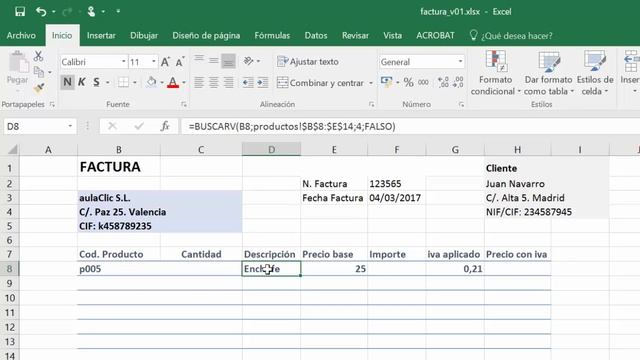Screen dimensions: 640x360
Task: Increase decimal places
Action: click(443, 82)
